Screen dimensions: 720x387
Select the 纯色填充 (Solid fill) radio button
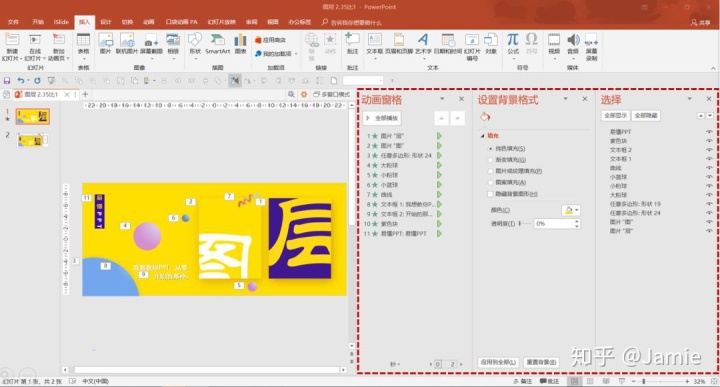point(490,149)
